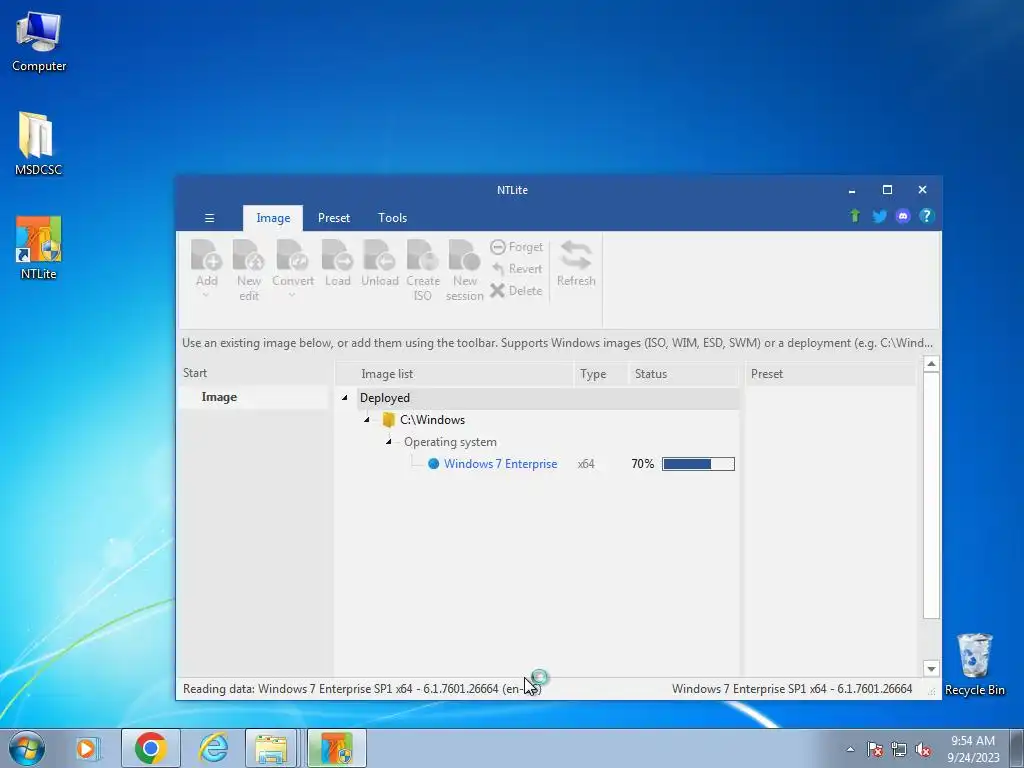Click the 70% loading progress bar
The width and height of the screenshot is (1024, 768).
698,464
